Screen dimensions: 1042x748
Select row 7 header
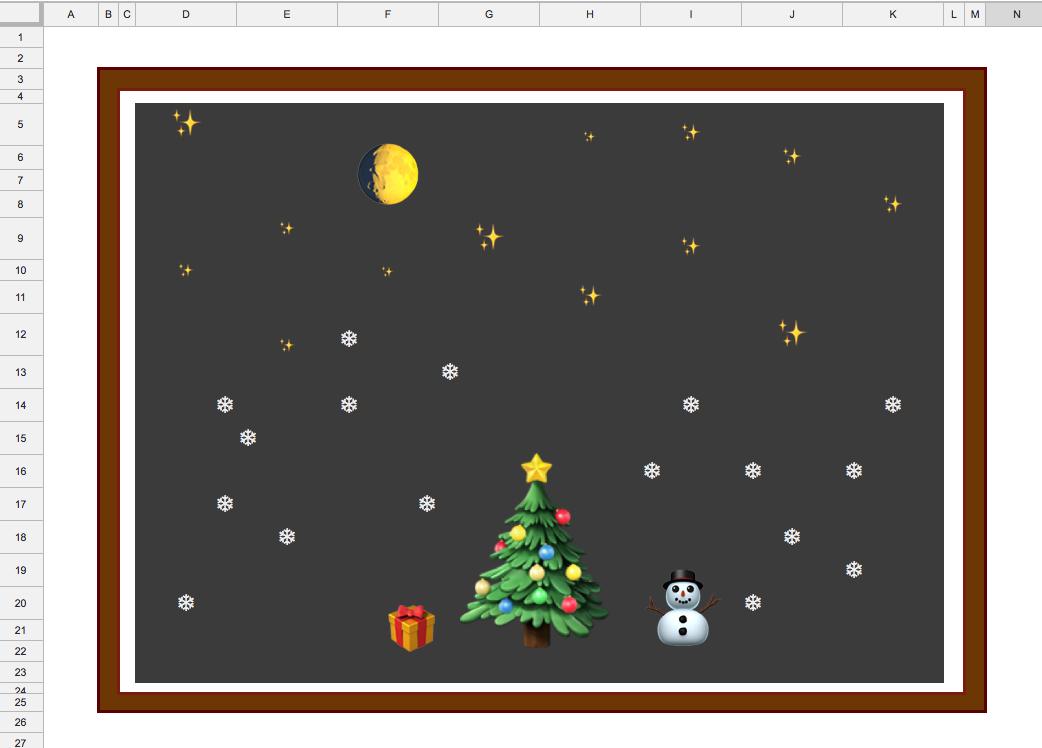(21, 180)
